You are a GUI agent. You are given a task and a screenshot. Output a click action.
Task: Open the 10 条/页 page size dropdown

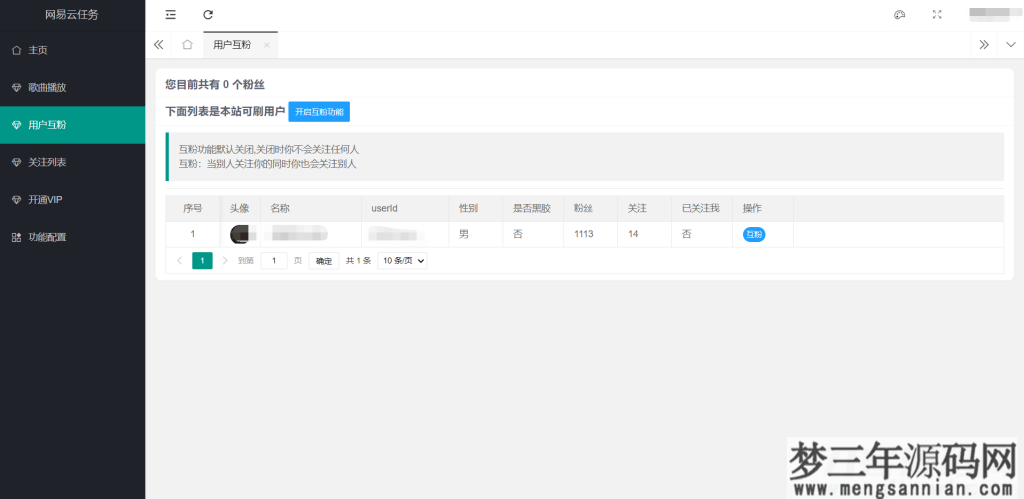tap(402, 260)
